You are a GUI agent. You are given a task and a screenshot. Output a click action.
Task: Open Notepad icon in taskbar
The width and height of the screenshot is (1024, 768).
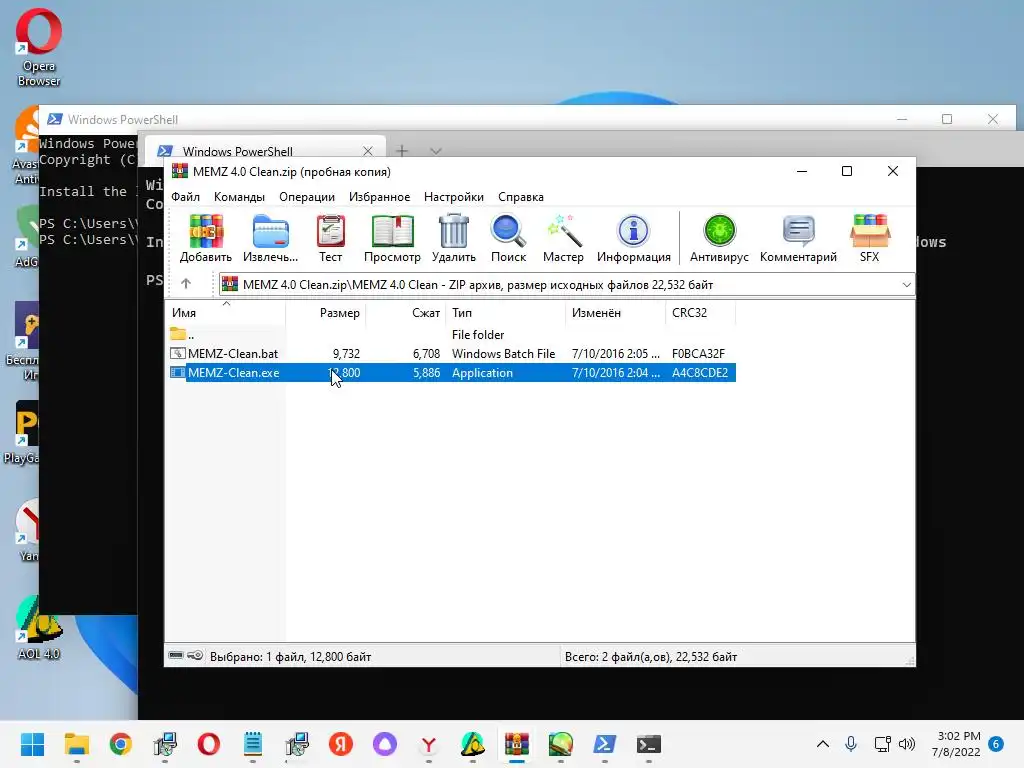[253, 744]
